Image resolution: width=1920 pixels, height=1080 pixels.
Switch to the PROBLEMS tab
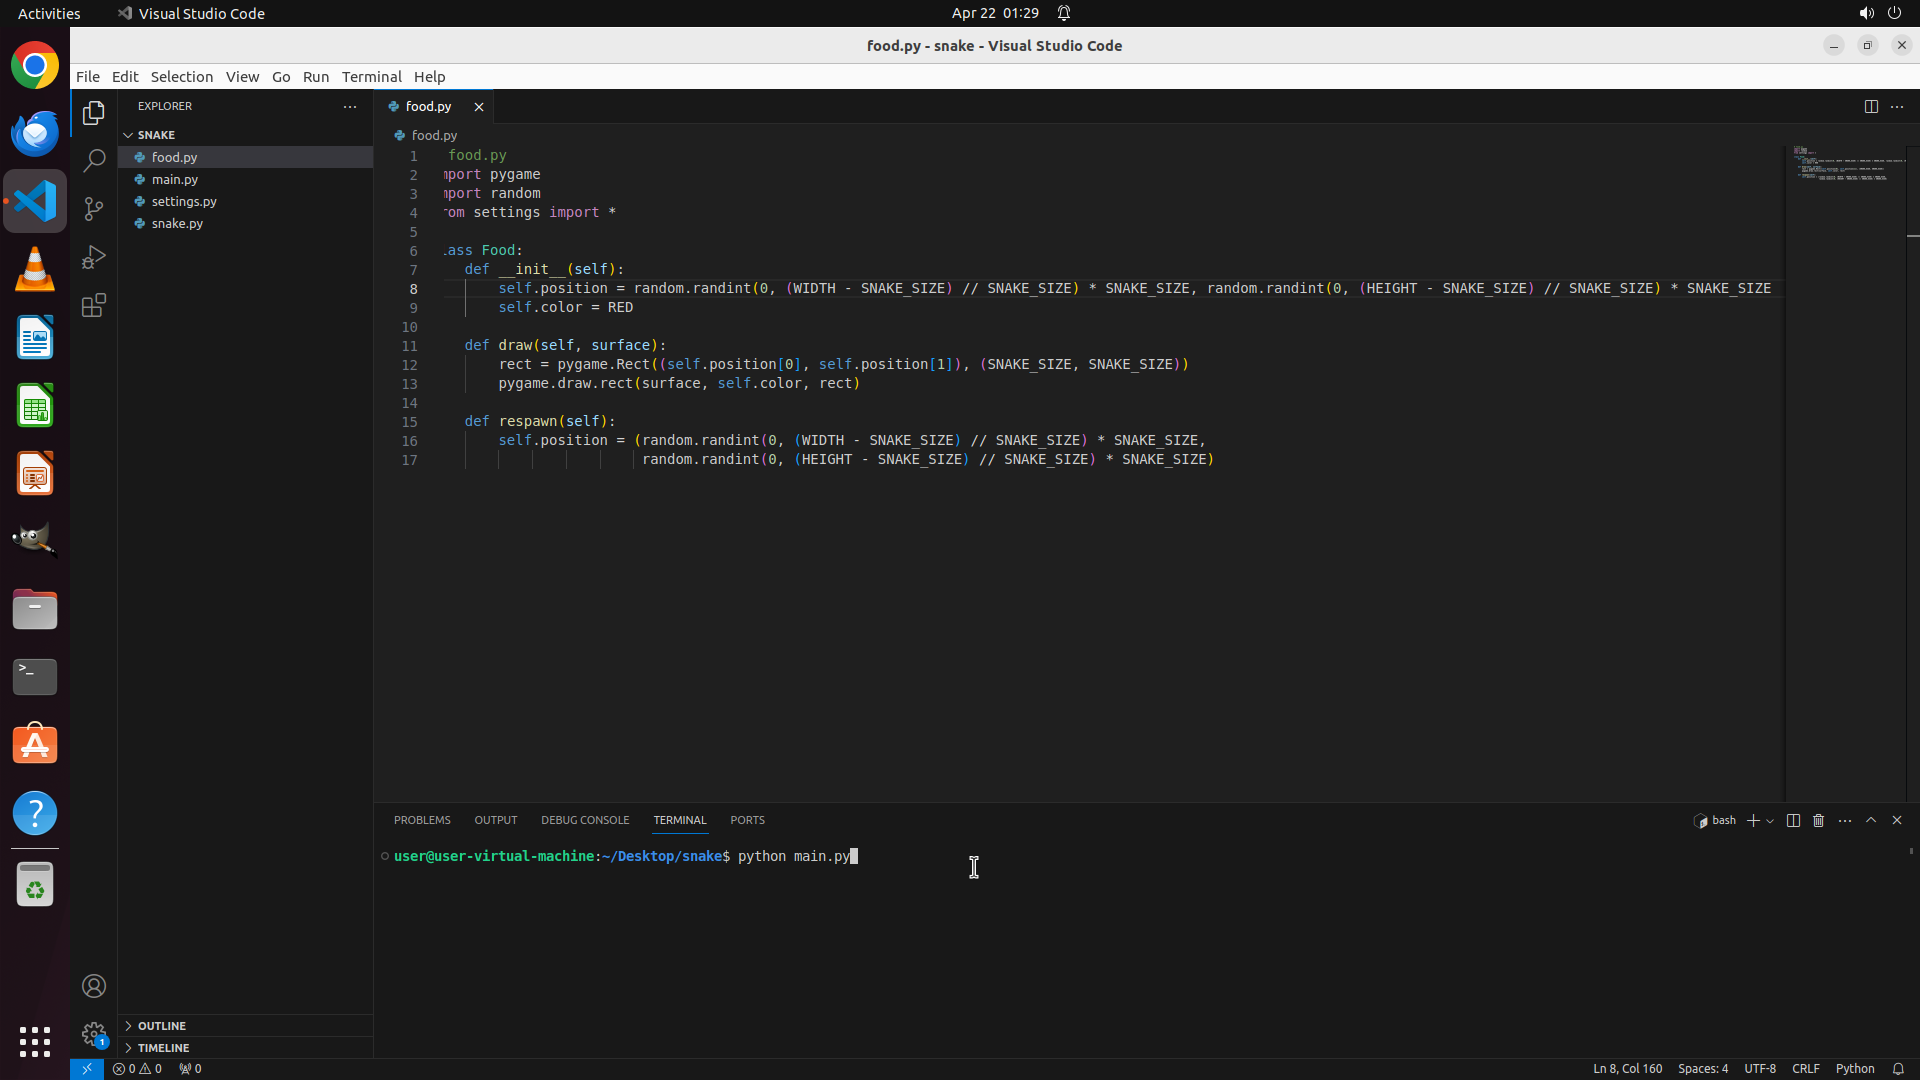click(422, 820)
